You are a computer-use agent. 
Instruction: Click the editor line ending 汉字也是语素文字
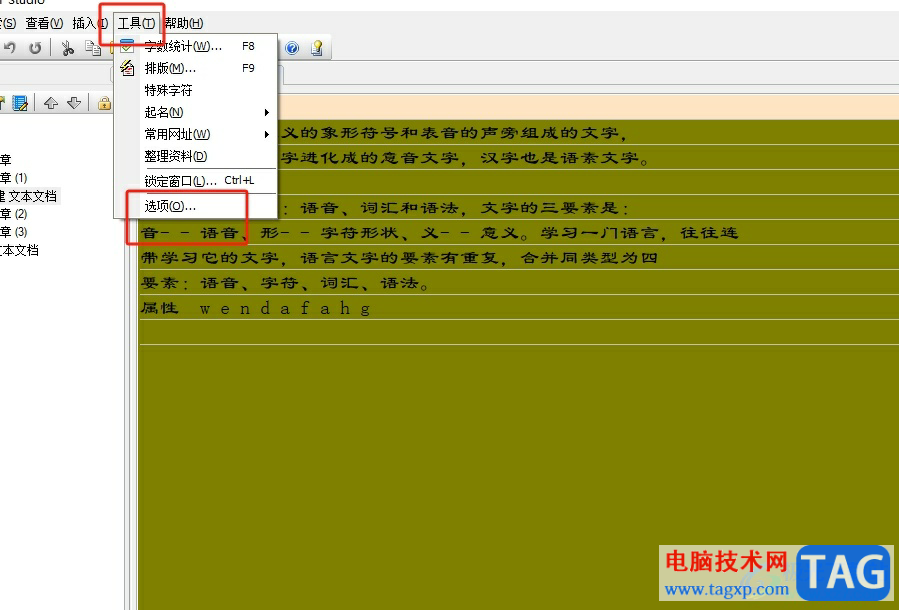465,158
